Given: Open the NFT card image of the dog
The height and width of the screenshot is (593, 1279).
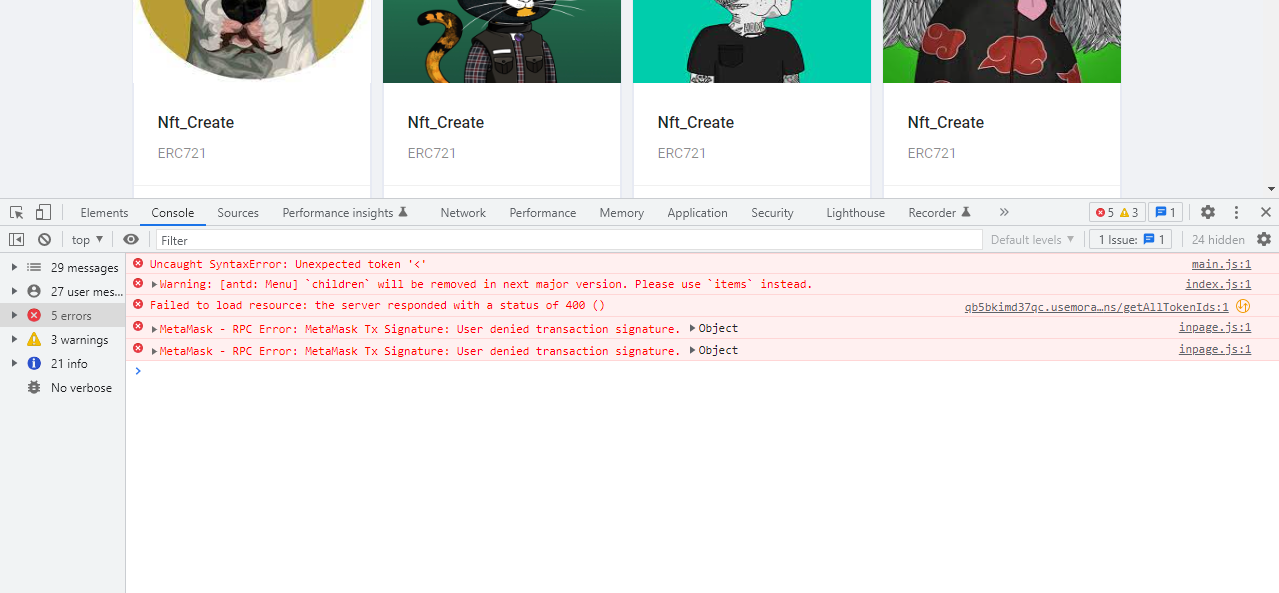Looking at the screenshot, I should tap(252, 41).
